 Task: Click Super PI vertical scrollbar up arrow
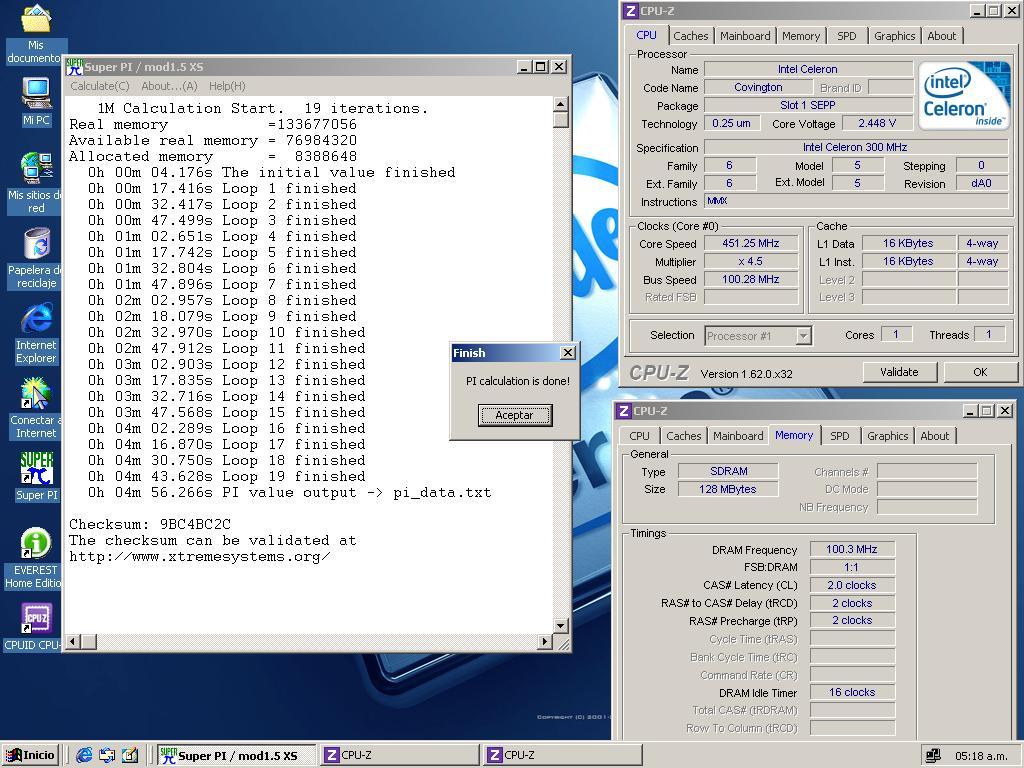click(x=561, y=104)
